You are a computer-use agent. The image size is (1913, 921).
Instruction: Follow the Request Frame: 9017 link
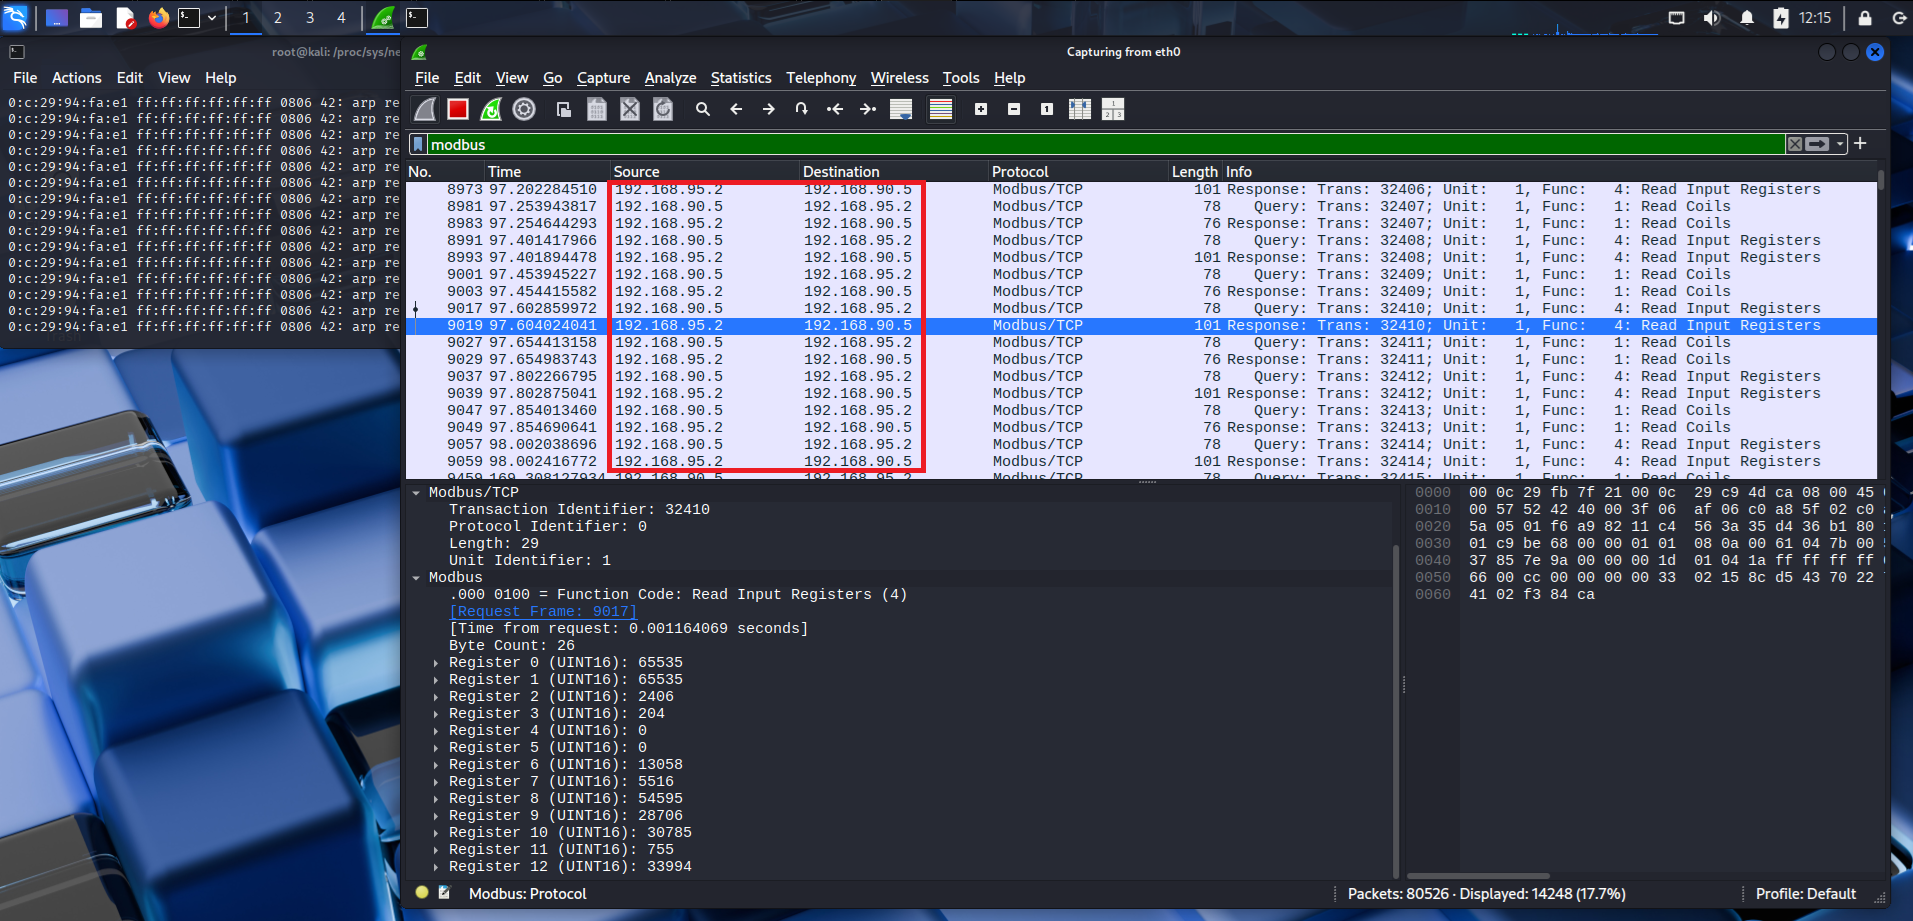(543, 612)
